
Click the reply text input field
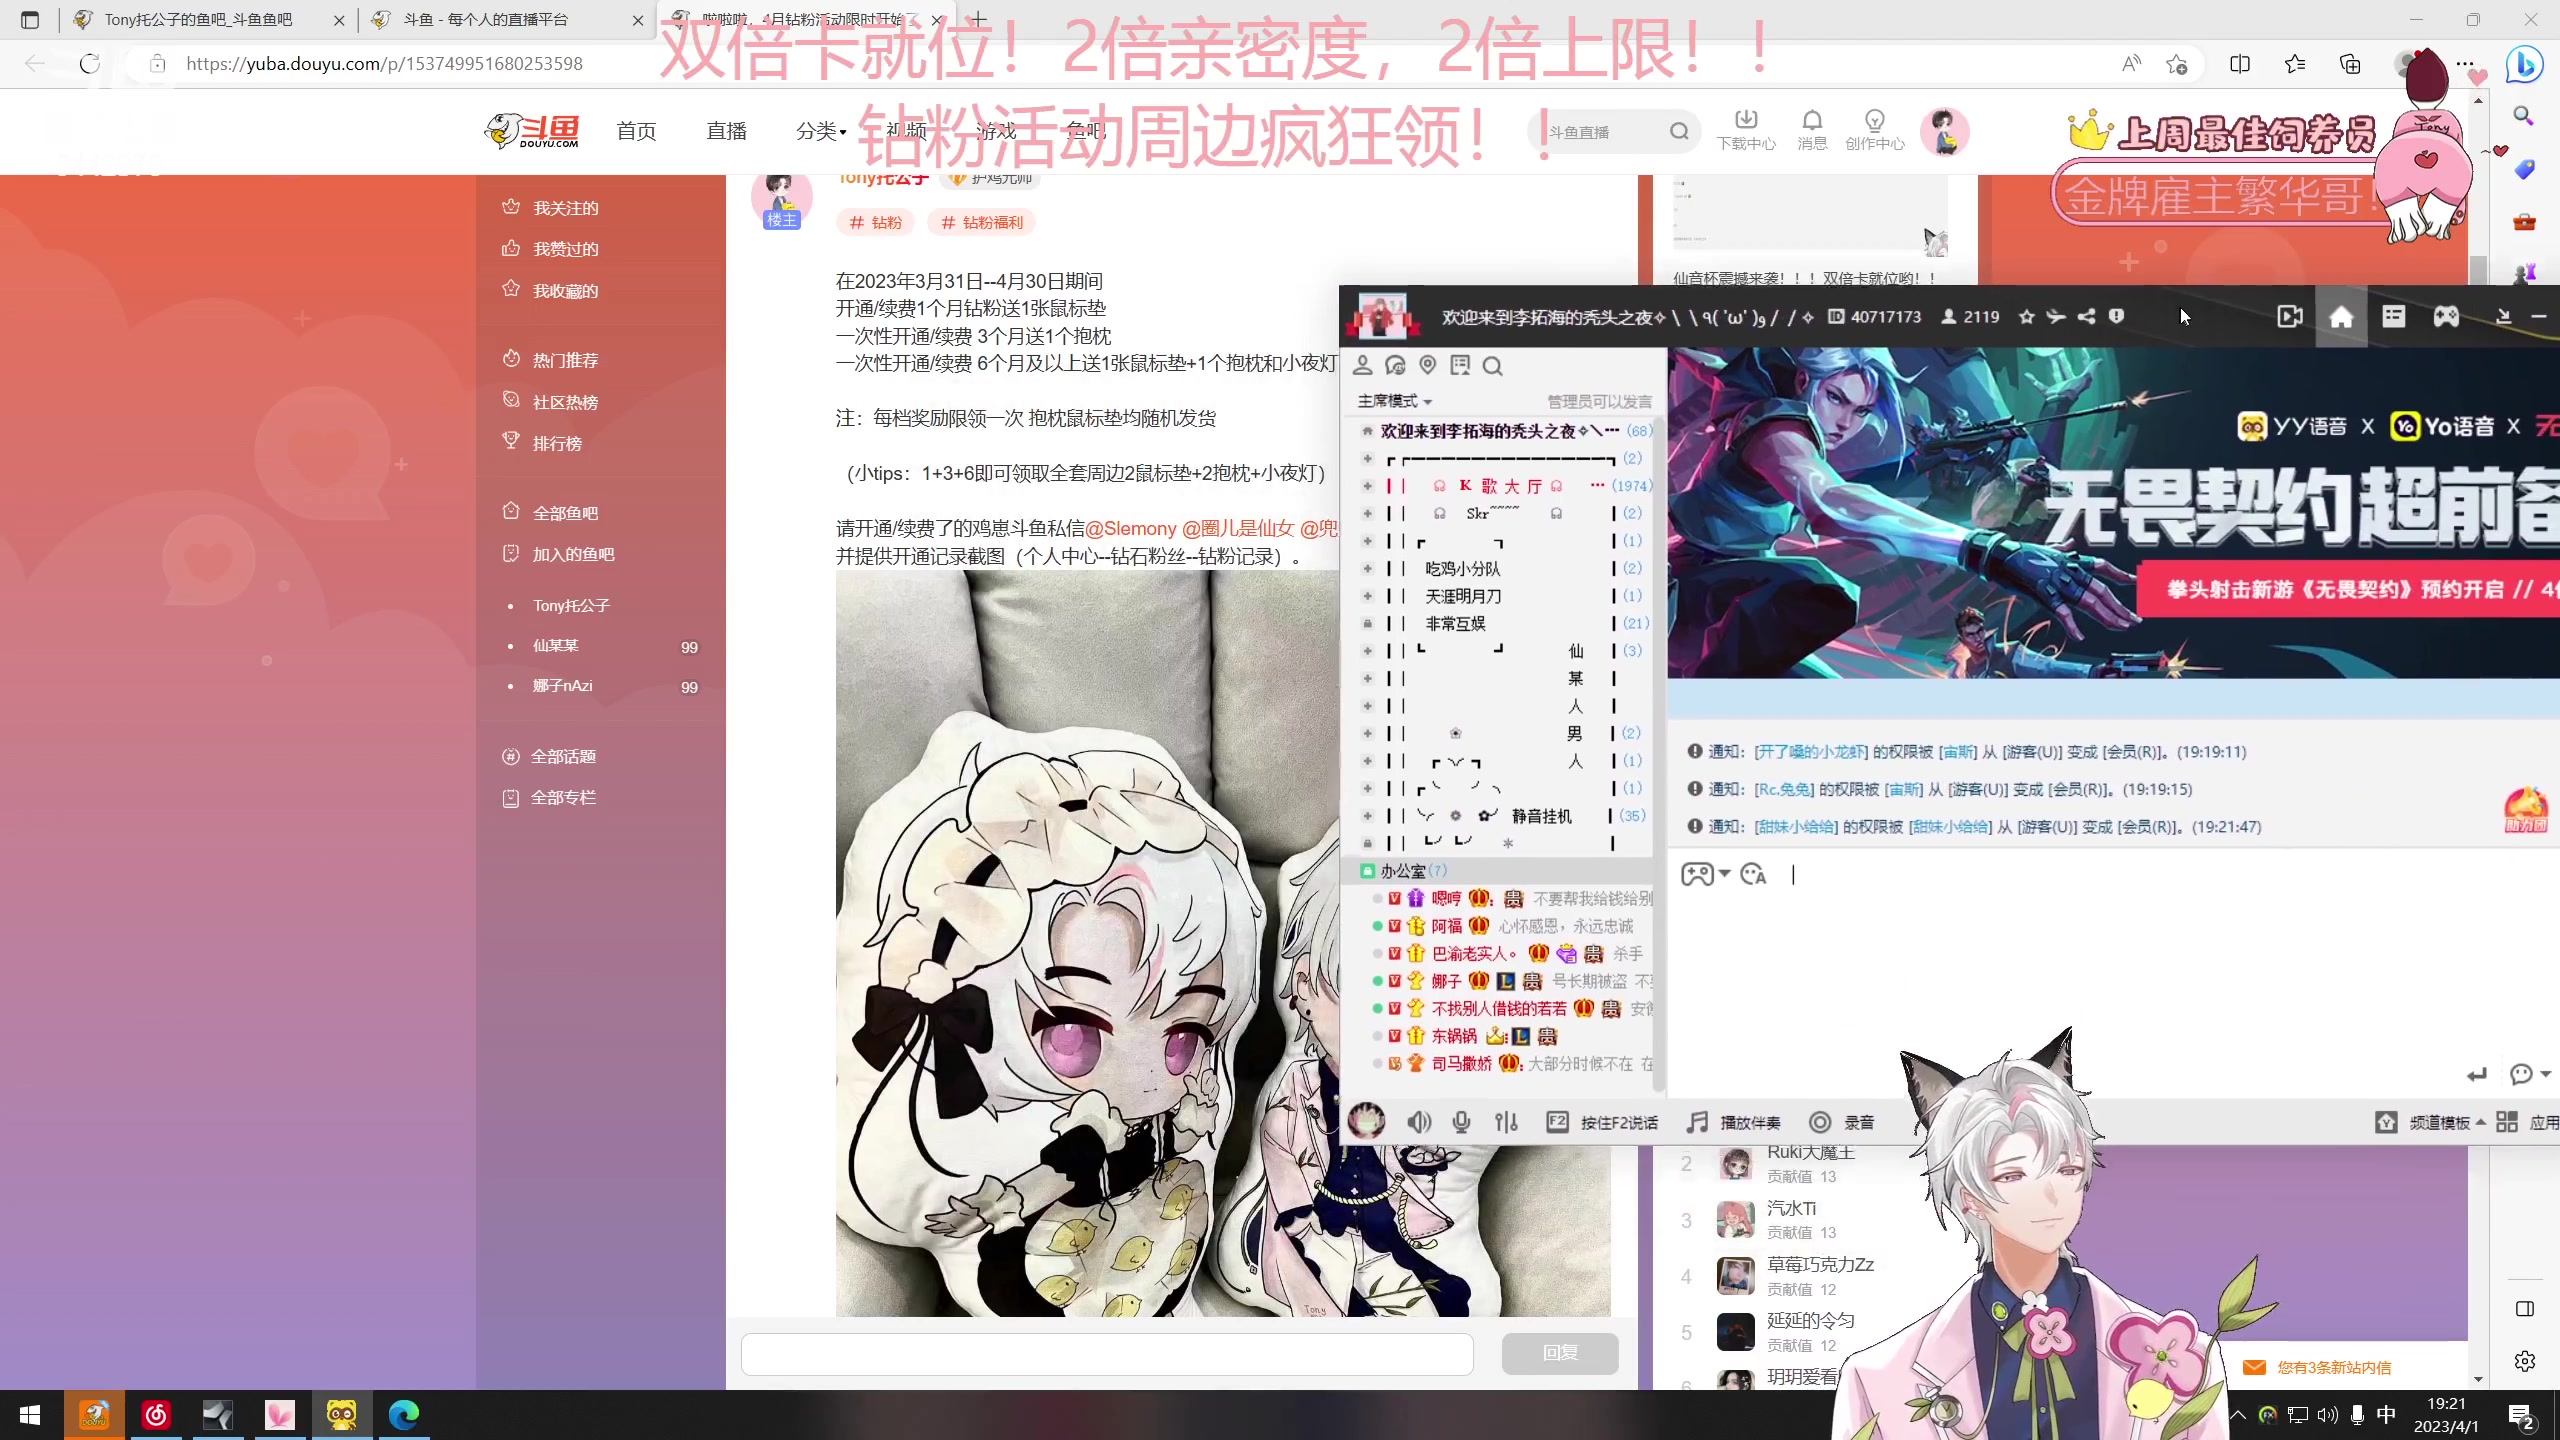(1107, 1353)
